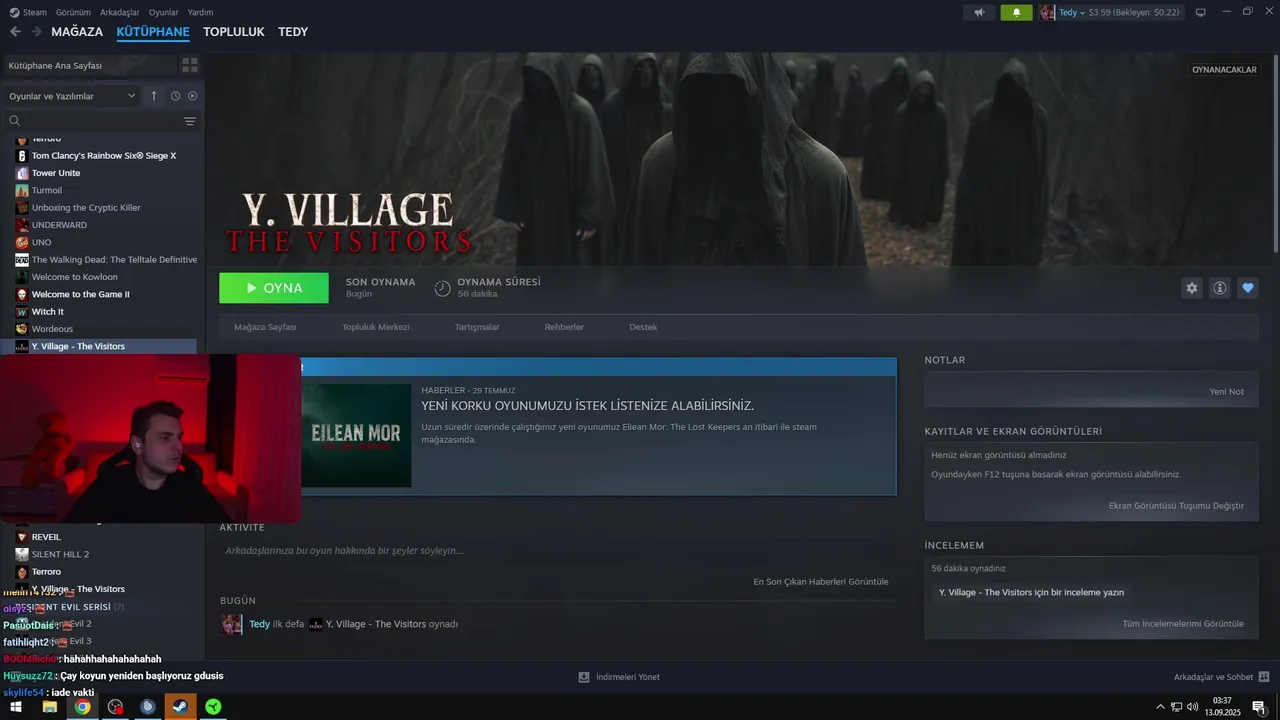Open the Yardım menu

[200, 12]
